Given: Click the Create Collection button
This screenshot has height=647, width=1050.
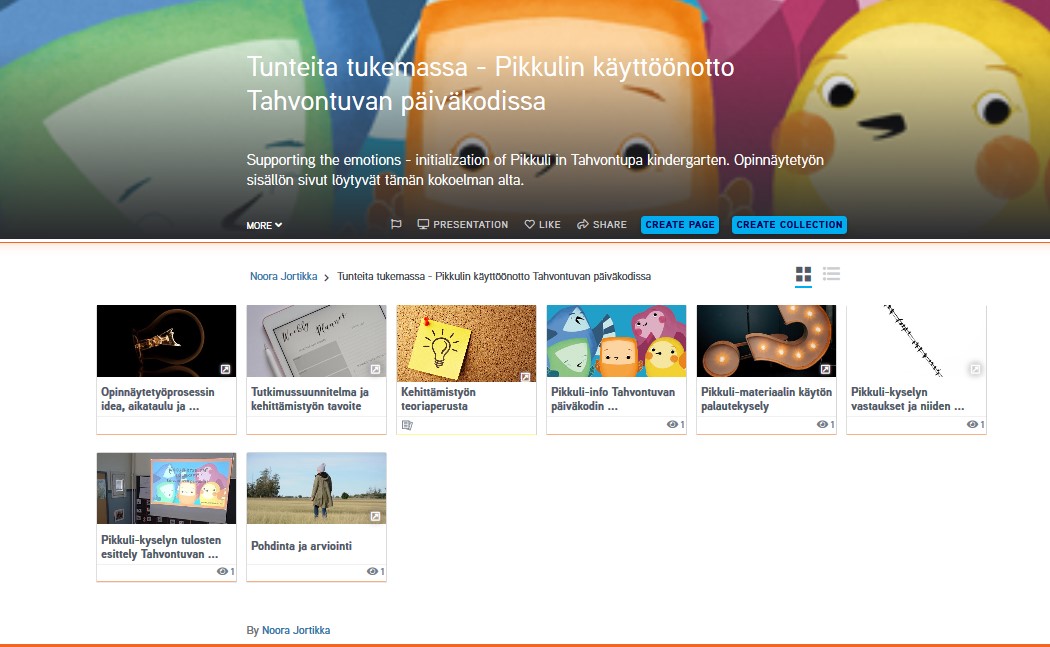Looking at the screenshot, I should point(790,225).
